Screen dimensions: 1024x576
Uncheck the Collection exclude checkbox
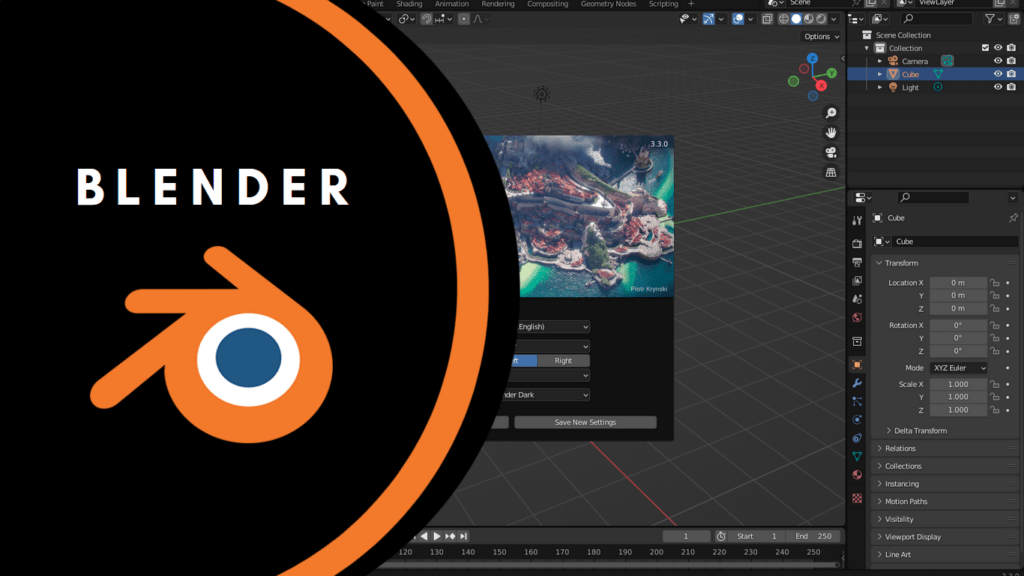point(985,48)
